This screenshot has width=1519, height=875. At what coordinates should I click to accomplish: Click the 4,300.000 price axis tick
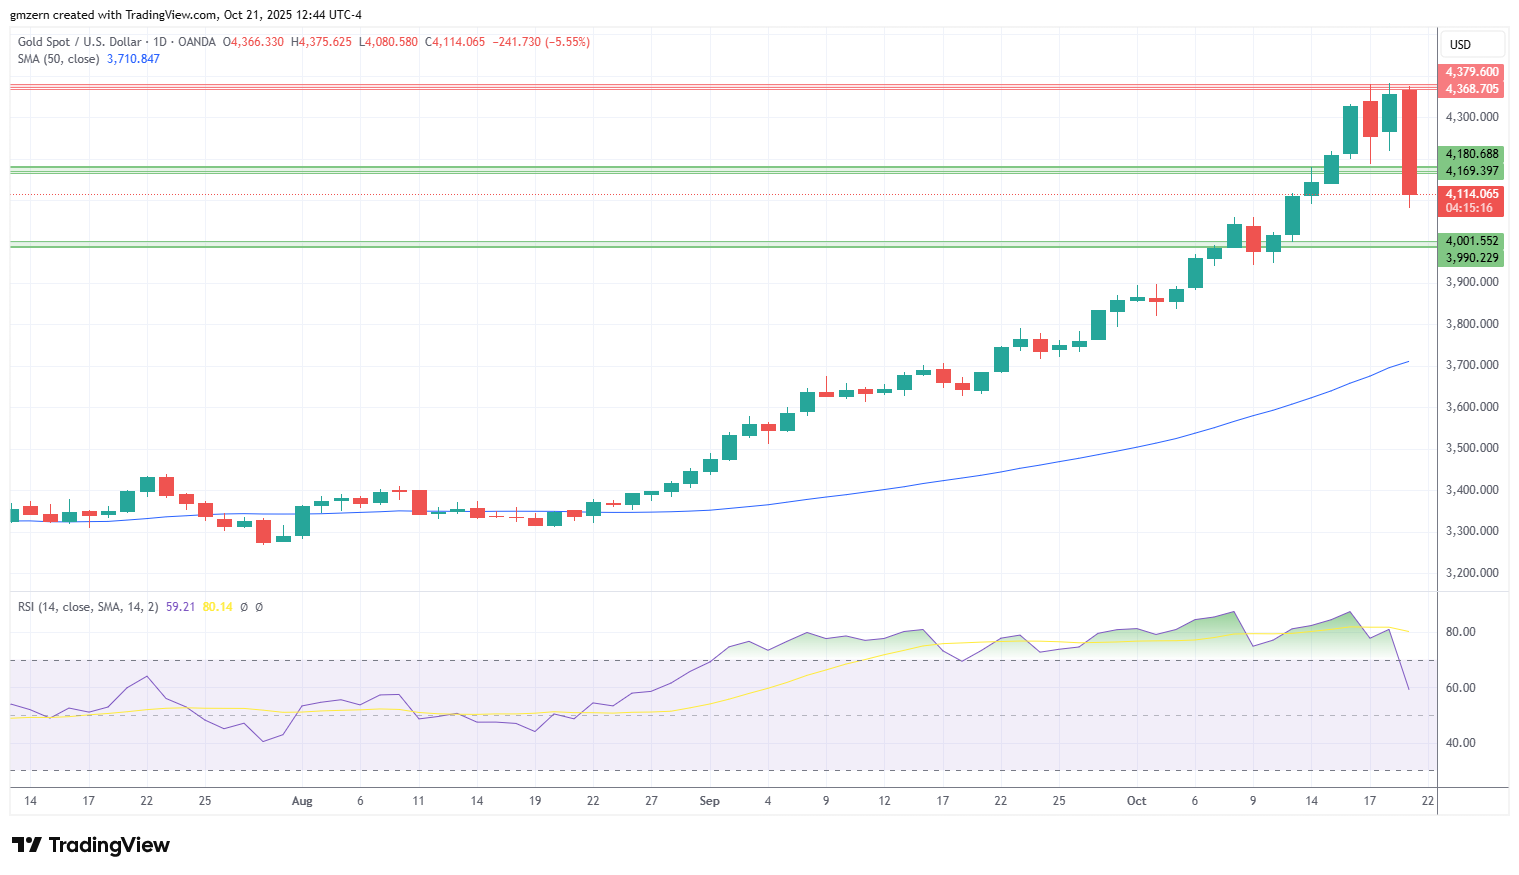[1472, 117]
